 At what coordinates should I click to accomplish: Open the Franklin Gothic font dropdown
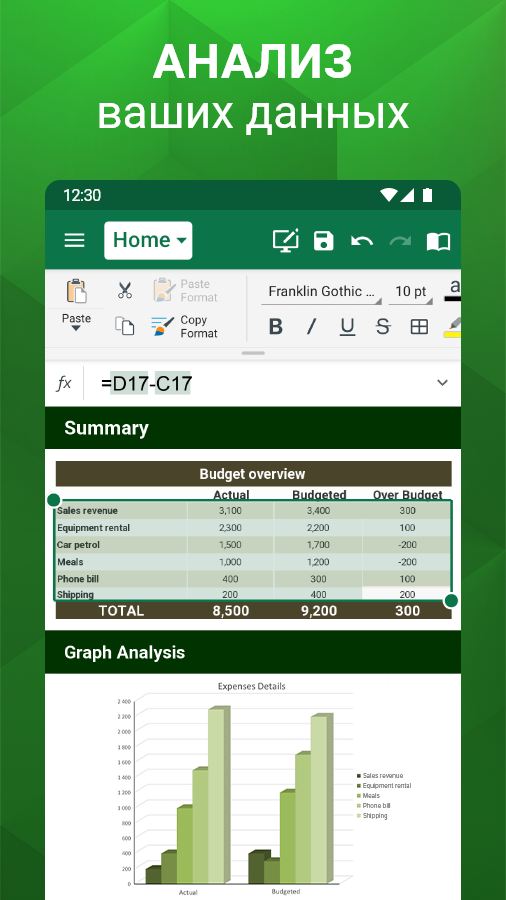(321, 292)
